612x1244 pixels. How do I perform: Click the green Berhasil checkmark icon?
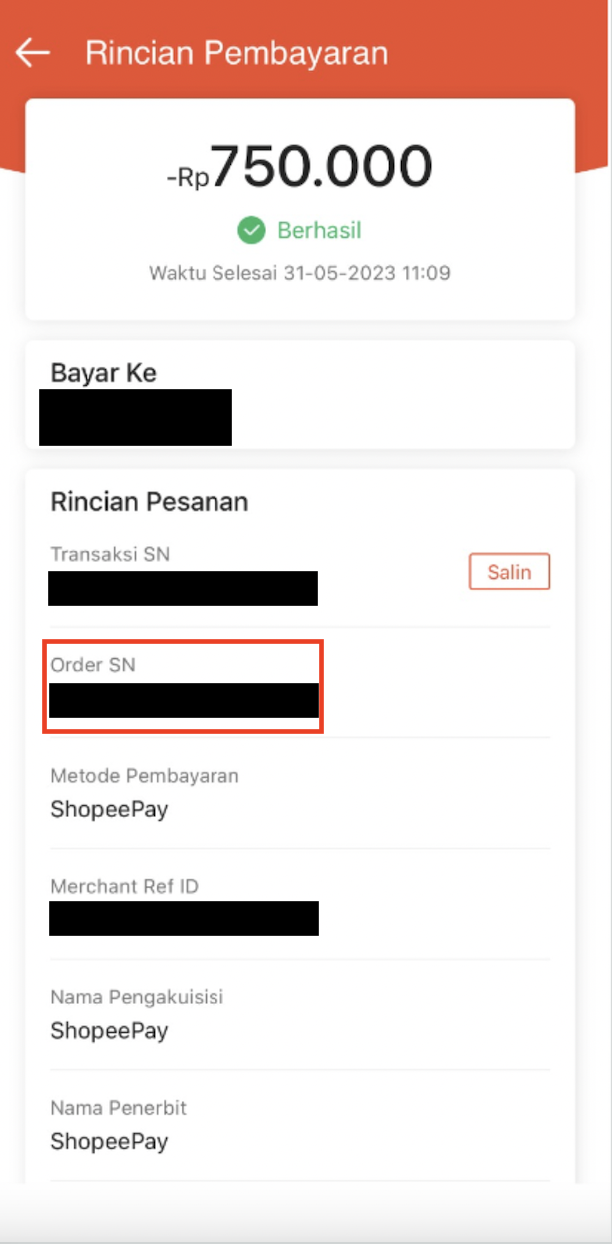pyautogui.click(x=251, y=231)
